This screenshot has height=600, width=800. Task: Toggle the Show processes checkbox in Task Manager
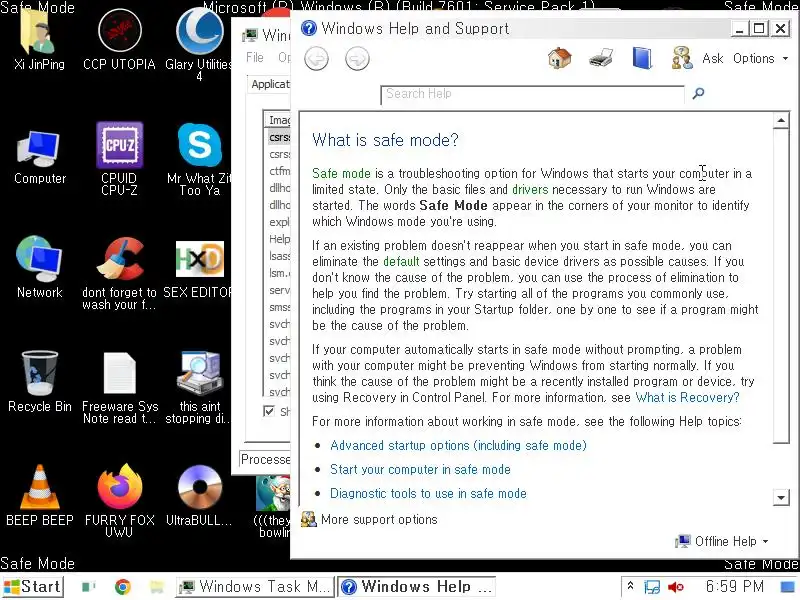269,411
